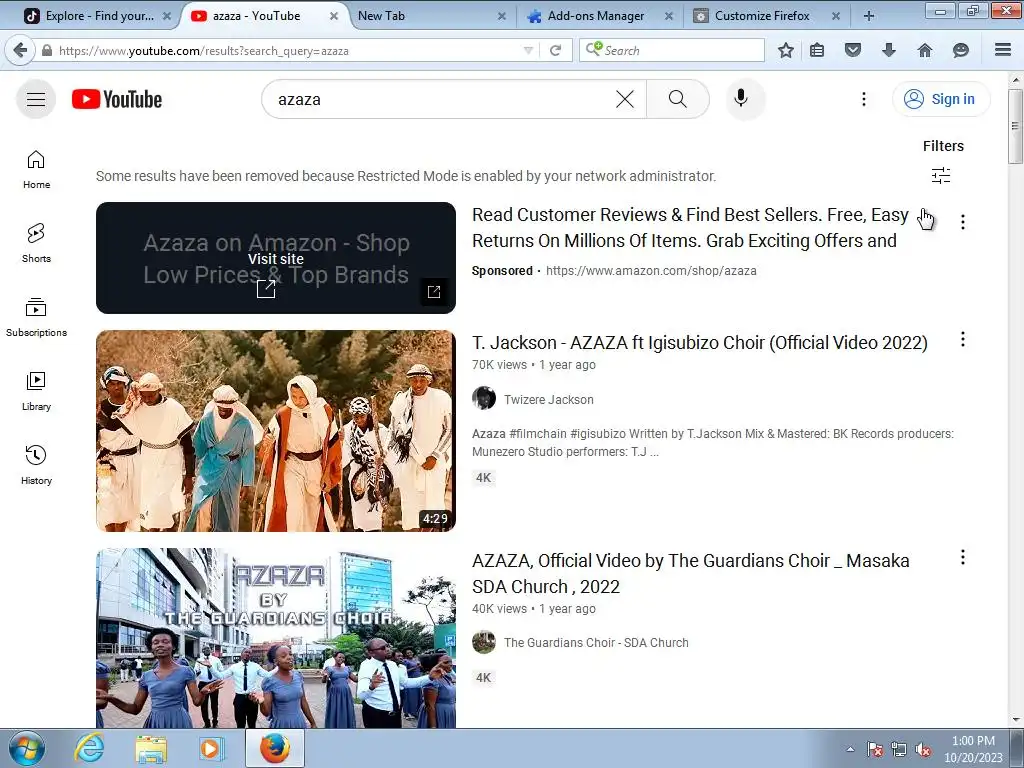Open T. Jackson - AZAZA ft Igisubizo Choir title

699,343
